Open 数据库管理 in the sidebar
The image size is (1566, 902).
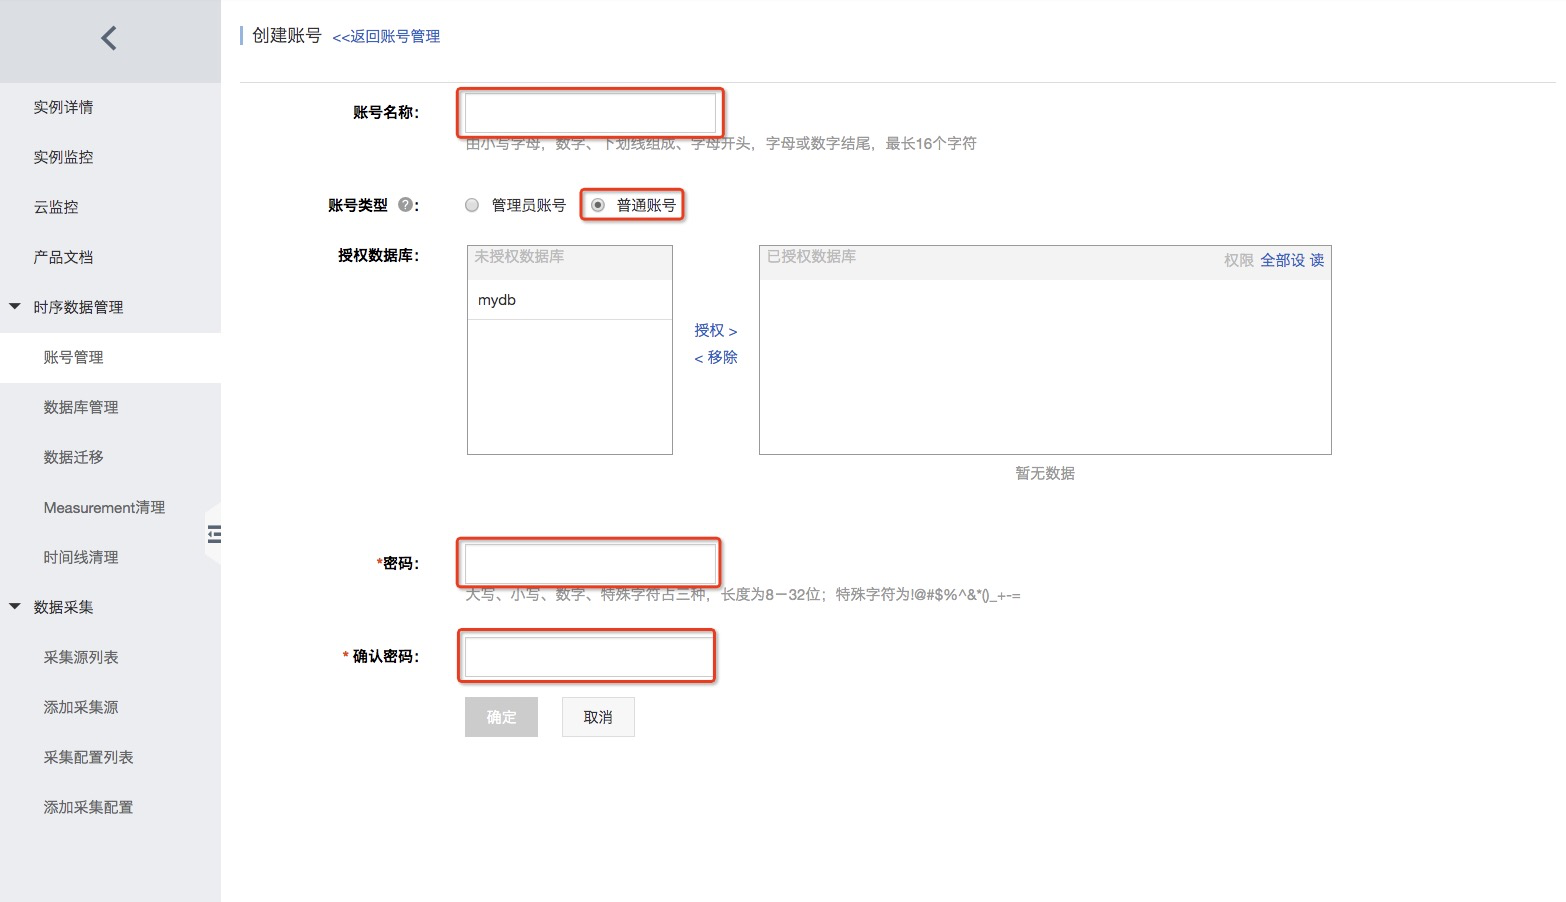point(81,407)
